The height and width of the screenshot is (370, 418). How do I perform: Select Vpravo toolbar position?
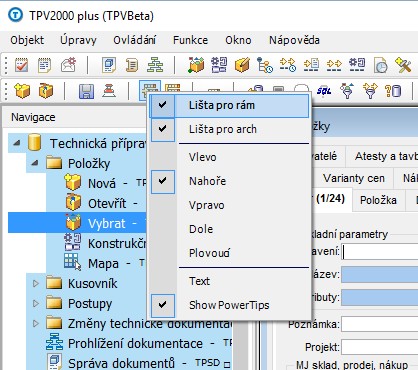pos(229,205)
